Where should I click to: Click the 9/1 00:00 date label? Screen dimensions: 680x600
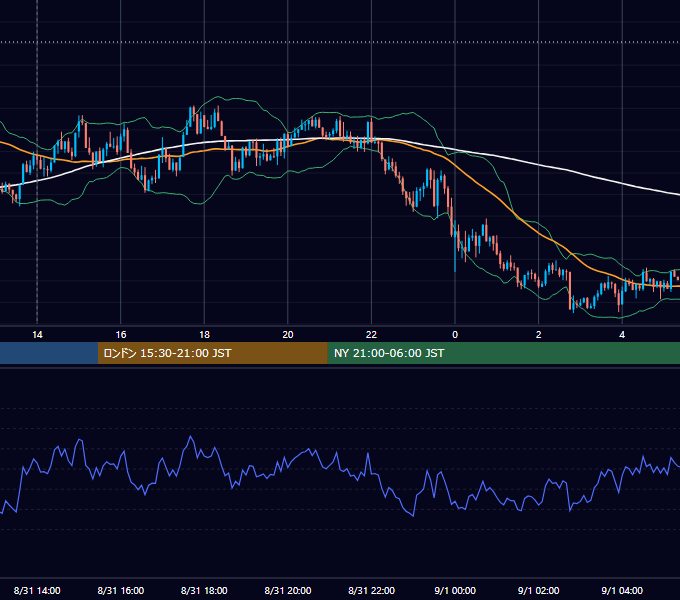pos(455,590)
